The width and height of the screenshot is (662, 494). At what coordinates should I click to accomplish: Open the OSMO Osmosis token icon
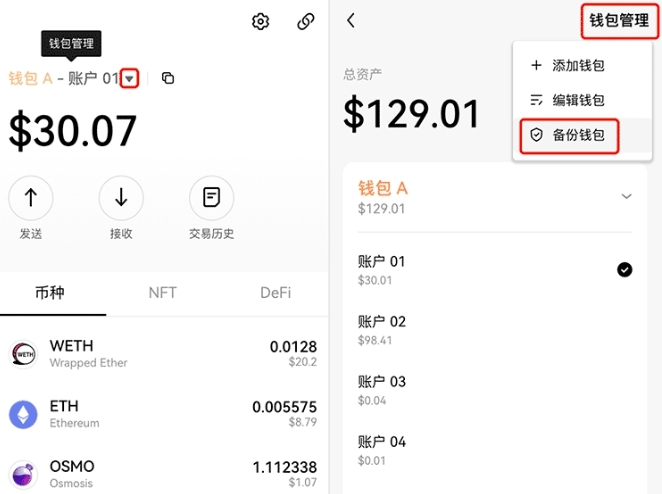[23, 473]
